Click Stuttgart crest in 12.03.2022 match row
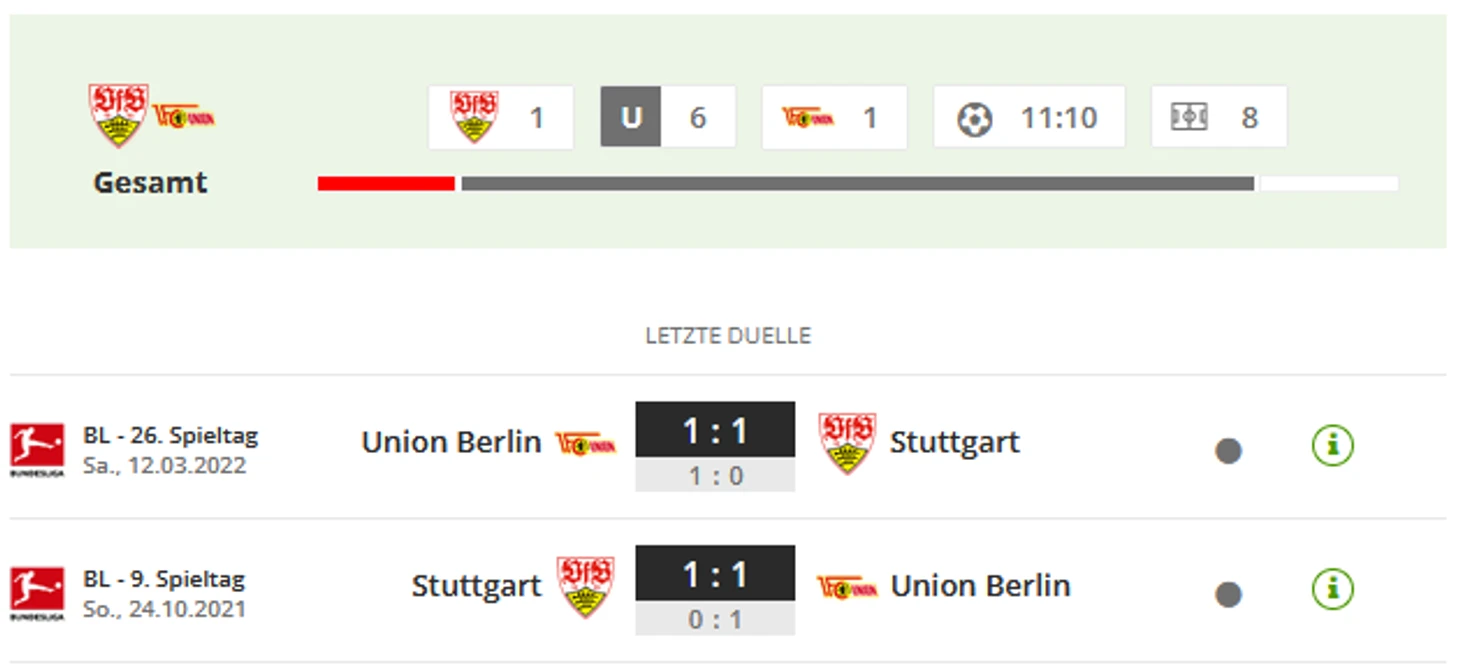This screenshot has height=672, width=1460. 847,443
